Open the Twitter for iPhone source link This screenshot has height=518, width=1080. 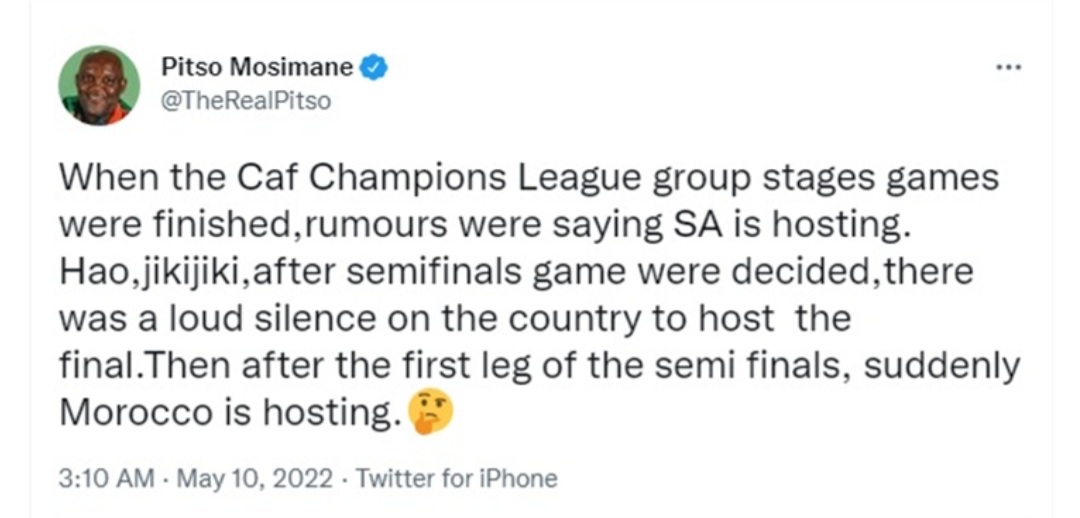[456, 479]
